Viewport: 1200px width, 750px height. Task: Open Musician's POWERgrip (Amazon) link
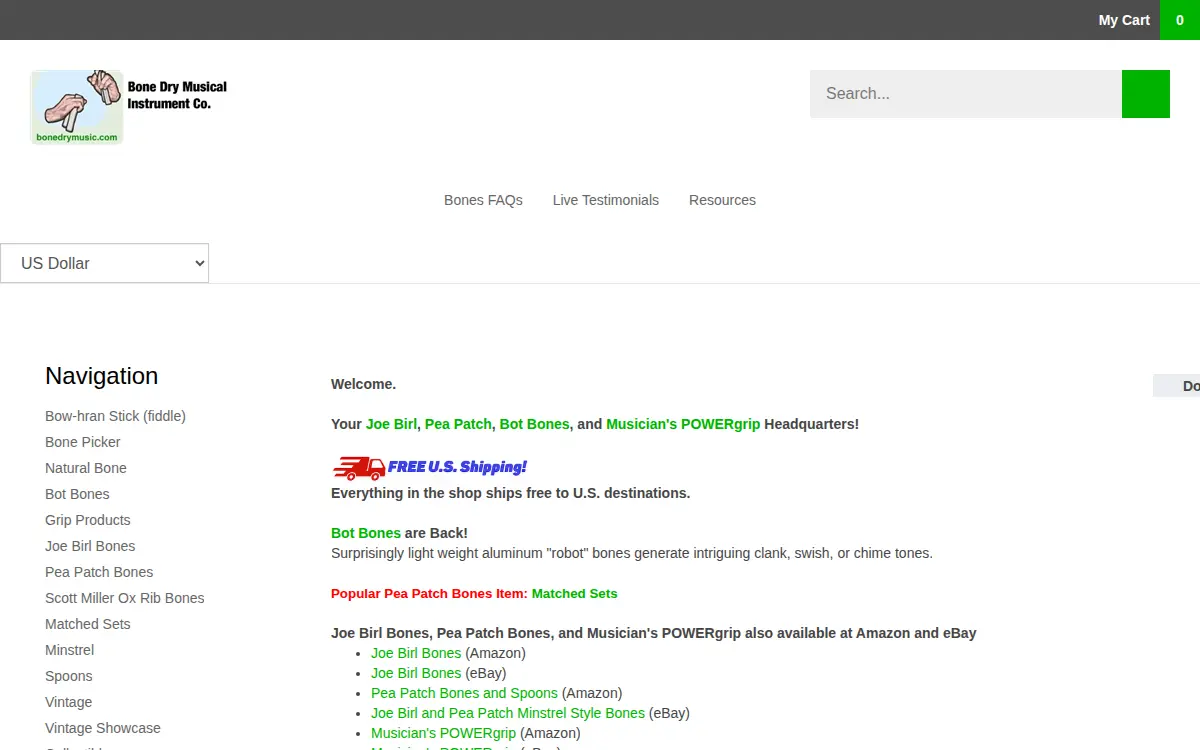[444, 733]
